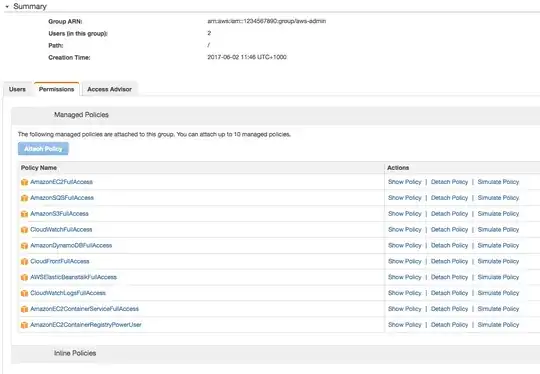Show Policy for CloudFrontFullAccess
The width and height of the screenshot is (540, 374).
pos(405,261)
